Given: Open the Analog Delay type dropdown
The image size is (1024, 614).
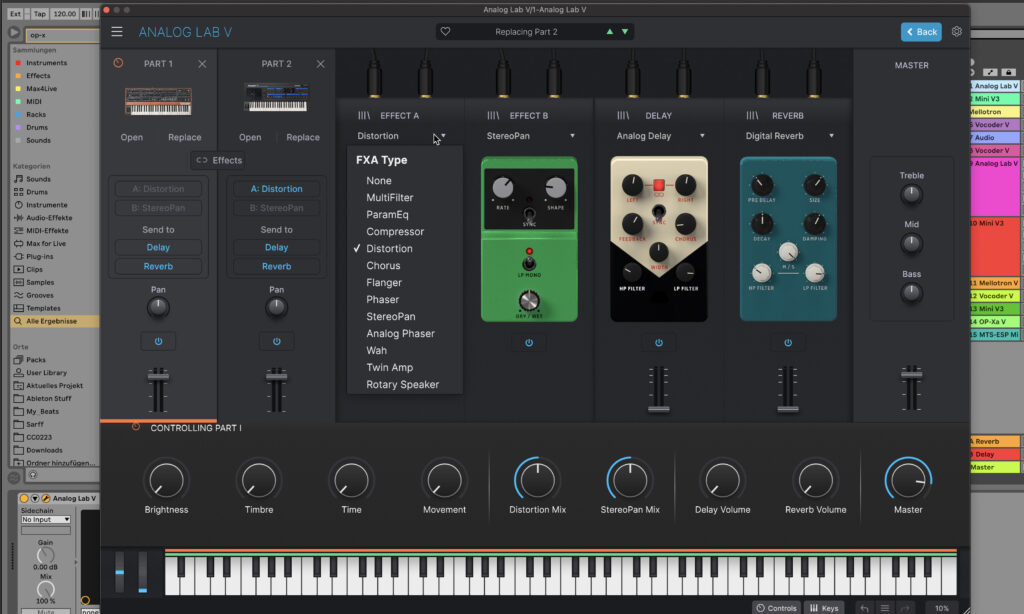Looking at the screenshot, I should coord(660,136).
